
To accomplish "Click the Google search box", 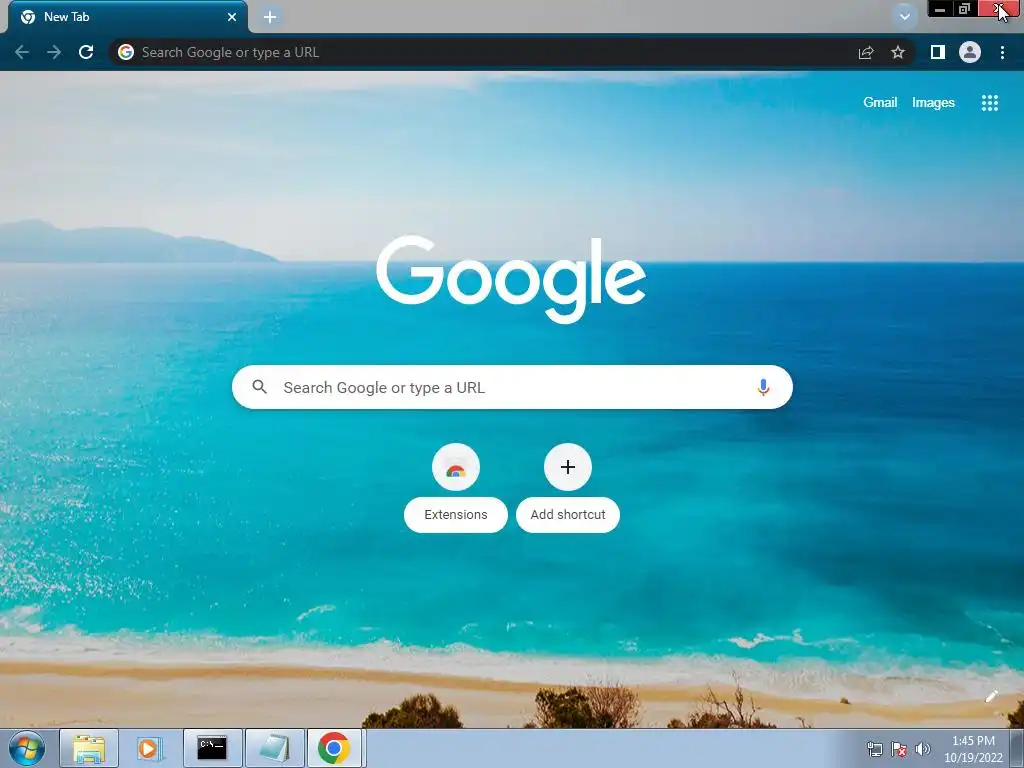I will click(512, 387).
